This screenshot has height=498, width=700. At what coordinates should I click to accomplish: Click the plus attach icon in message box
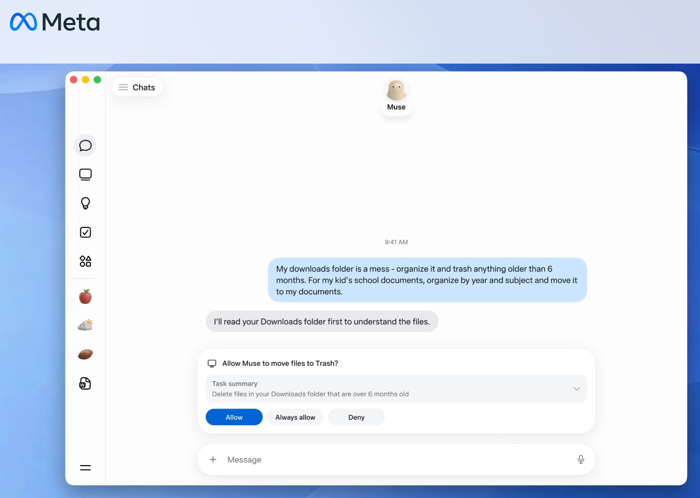213,459
